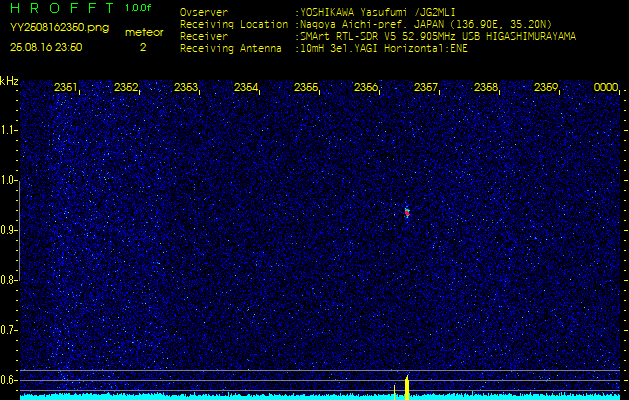Click the 0.7 kHz frequency label
Viewport: 629px width, 400px height.
point(7,330)
